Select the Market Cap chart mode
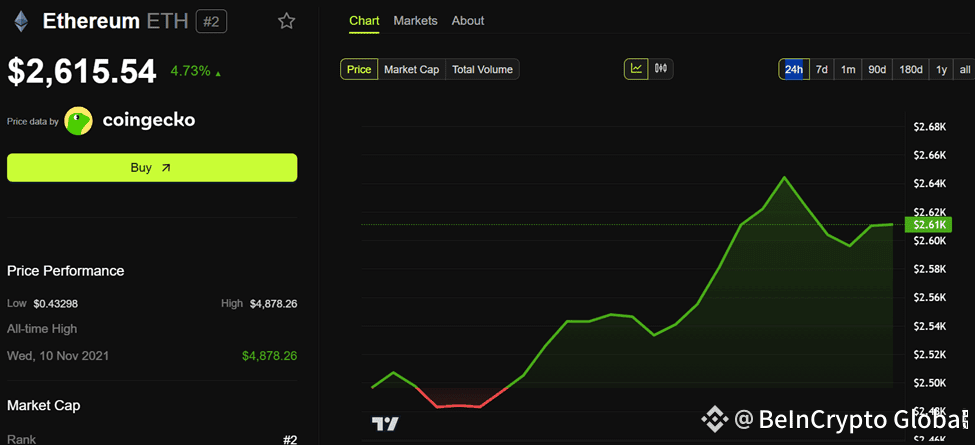Screen dimensions: 975x445 (x=412, y=70)
